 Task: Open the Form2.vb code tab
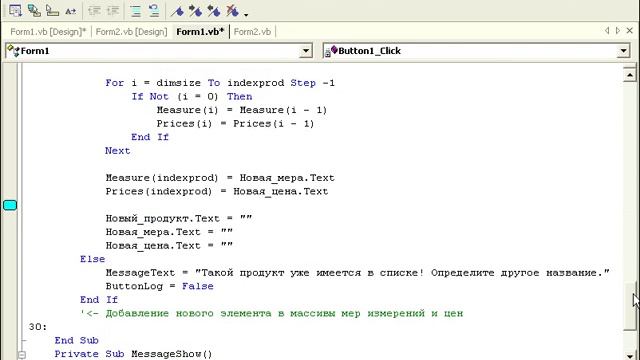click(x=252, y=31)
